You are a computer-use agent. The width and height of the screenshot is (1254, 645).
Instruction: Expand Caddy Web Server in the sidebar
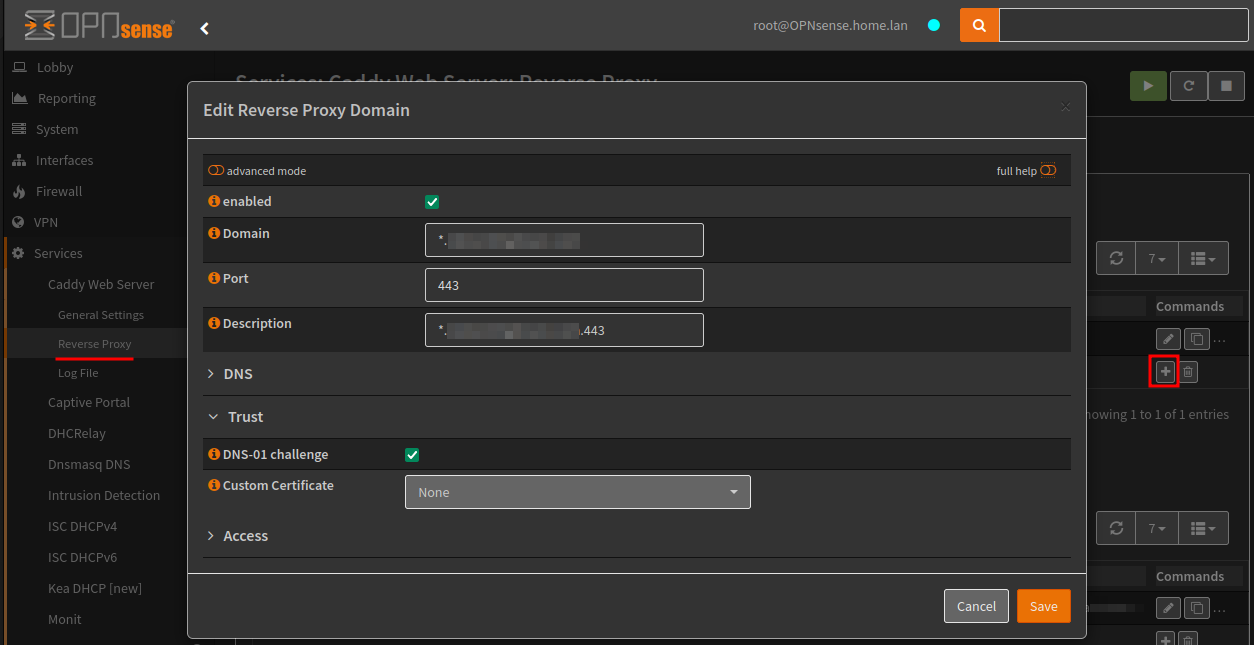pos(101,284)
